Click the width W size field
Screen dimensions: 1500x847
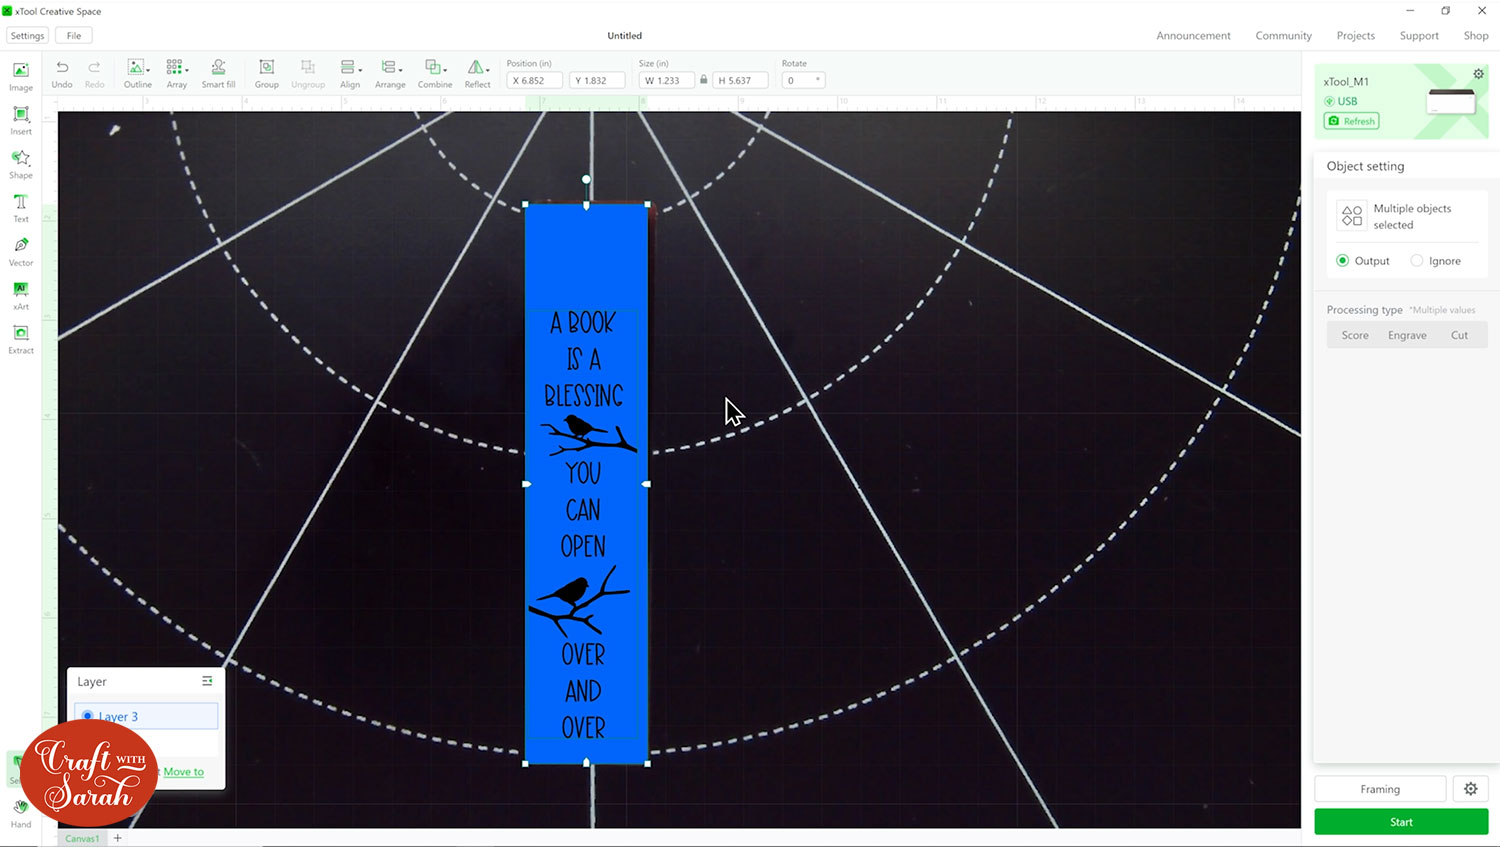click(x=667, y=80)
